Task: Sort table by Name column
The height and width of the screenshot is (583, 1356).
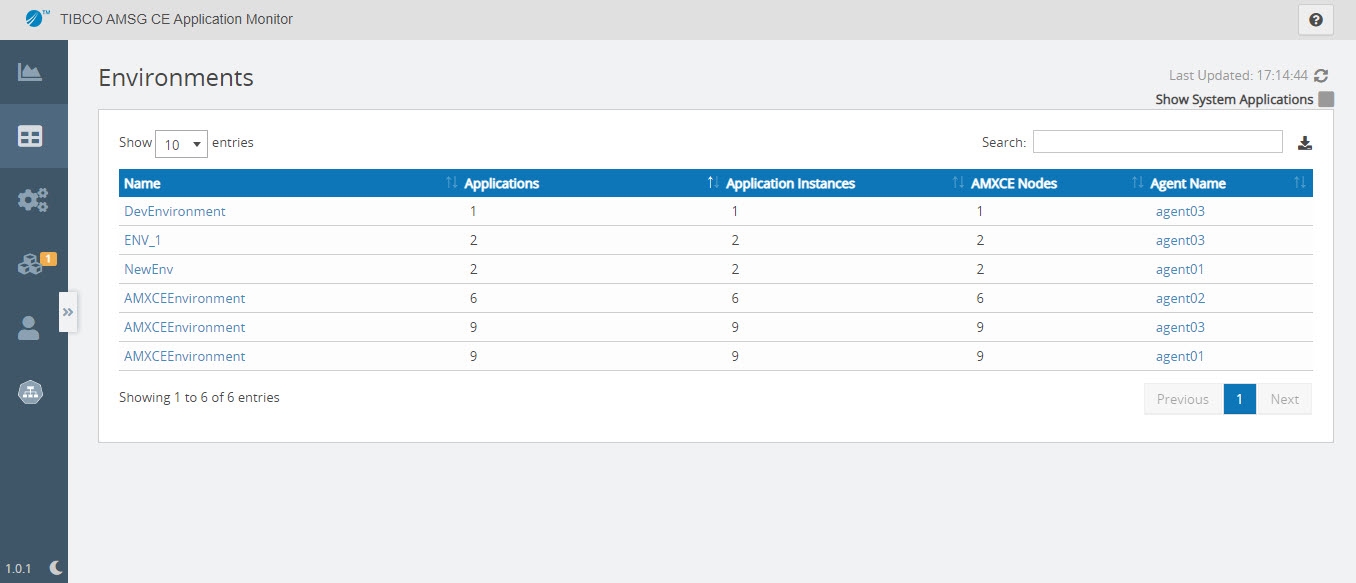Action: click(x=289, y=183)
